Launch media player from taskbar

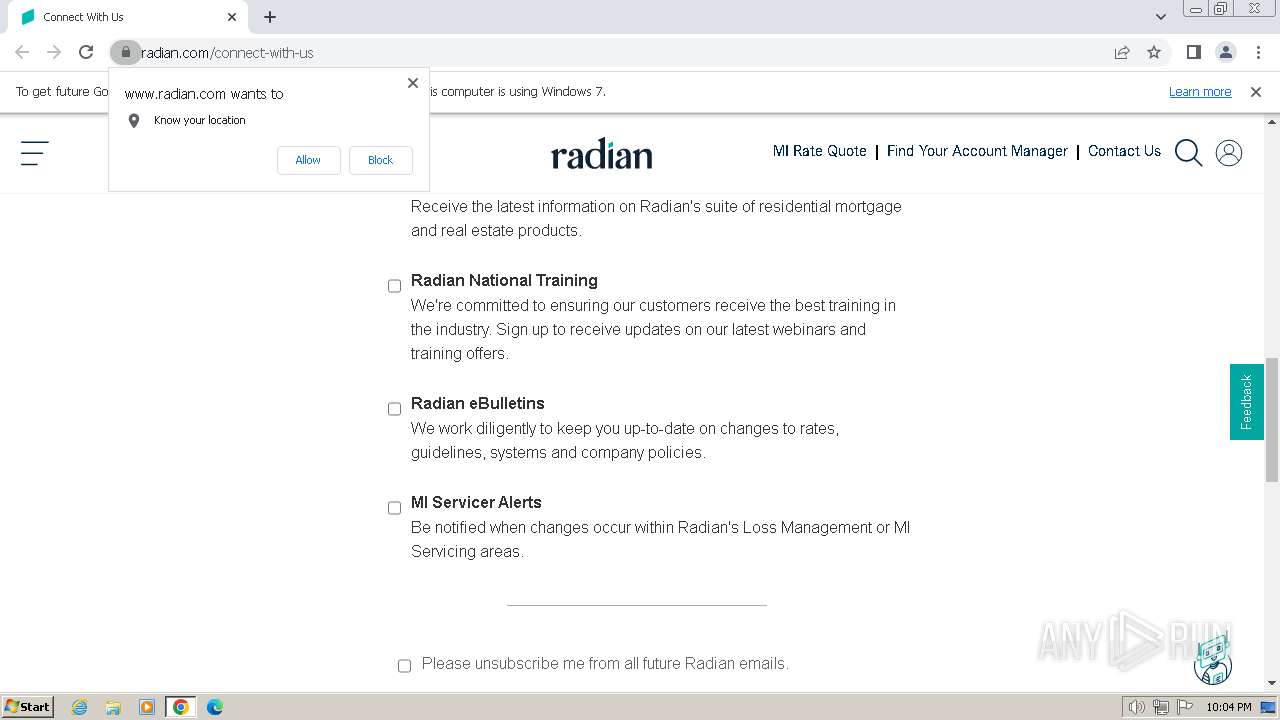coord(147,707)
